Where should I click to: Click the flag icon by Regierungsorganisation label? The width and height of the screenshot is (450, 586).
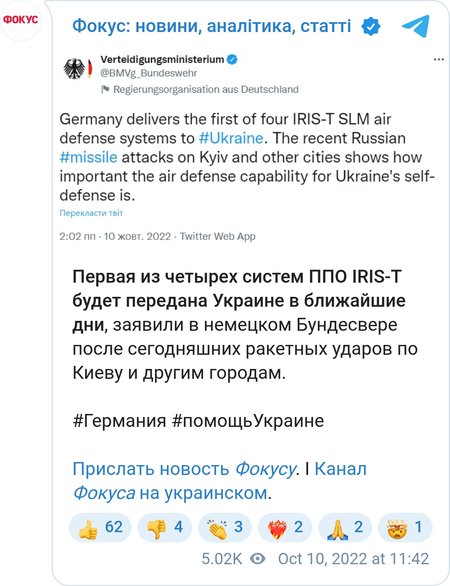105,89
